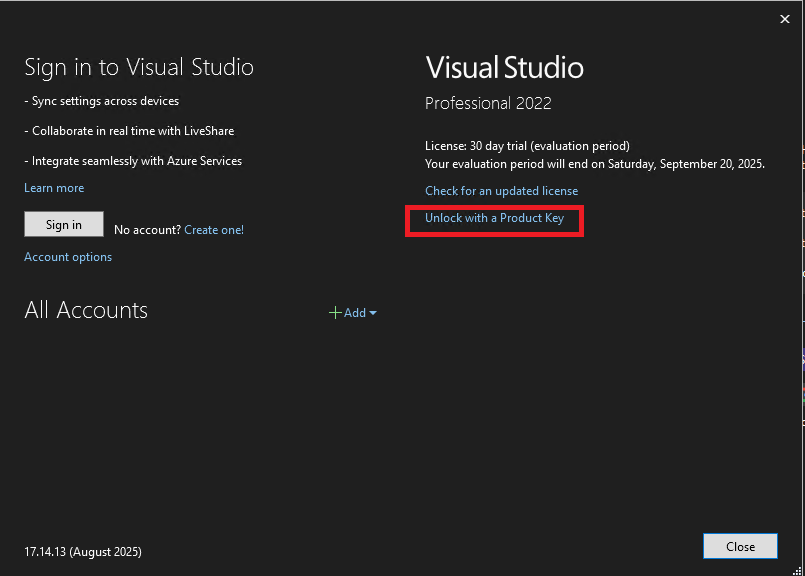Screen dimensions: 805x576
Task: Click the Close button at bottom
Action: tap(740, 546)
